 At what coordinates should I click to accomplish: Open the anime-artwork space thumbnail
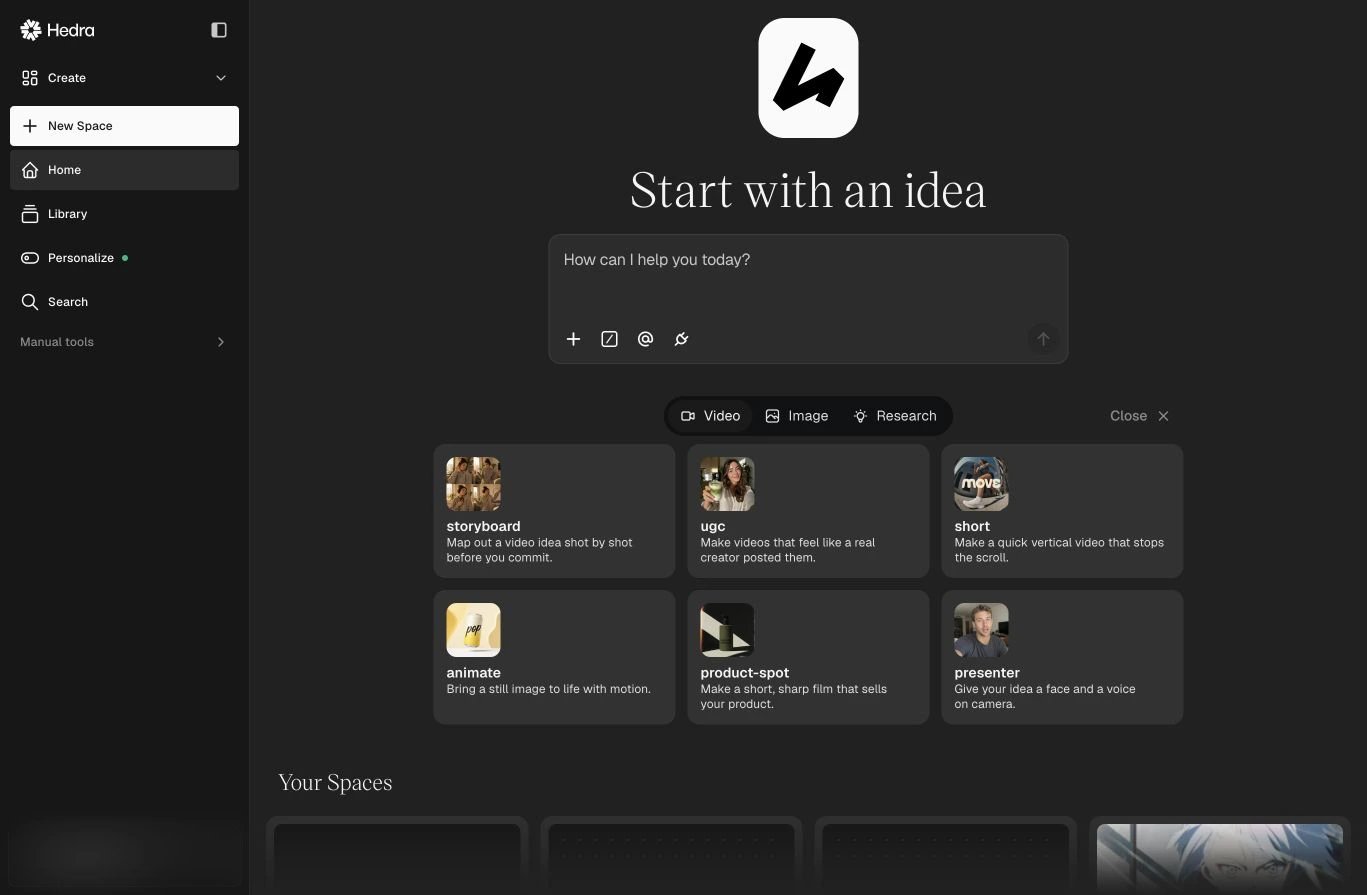point(1220,858)
